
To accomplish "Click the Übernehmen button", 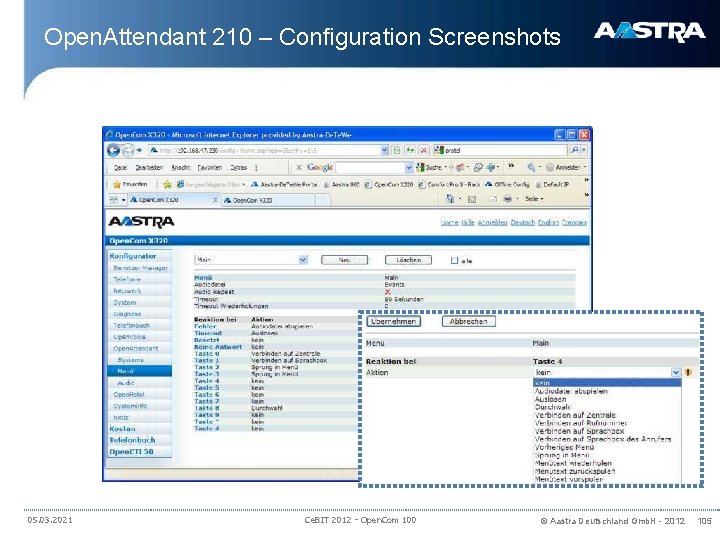I will [x=394, y=321].
